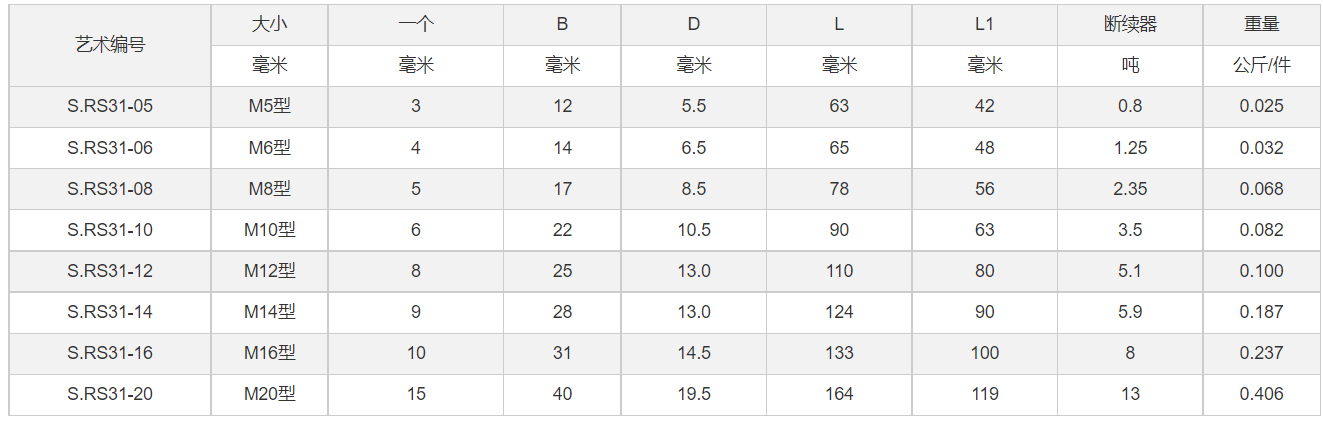The height and width of the screenshot is (428, 1323).
Task: Select the S.RS31-16 row label
Action: point(110,353)
